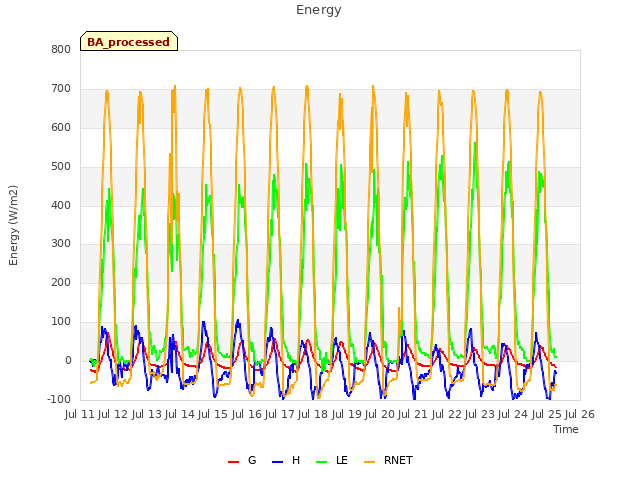This screenshot has height=480, width=640.
Task: Click the 500 y-axis tick label
Action: (x=61, y=167)
